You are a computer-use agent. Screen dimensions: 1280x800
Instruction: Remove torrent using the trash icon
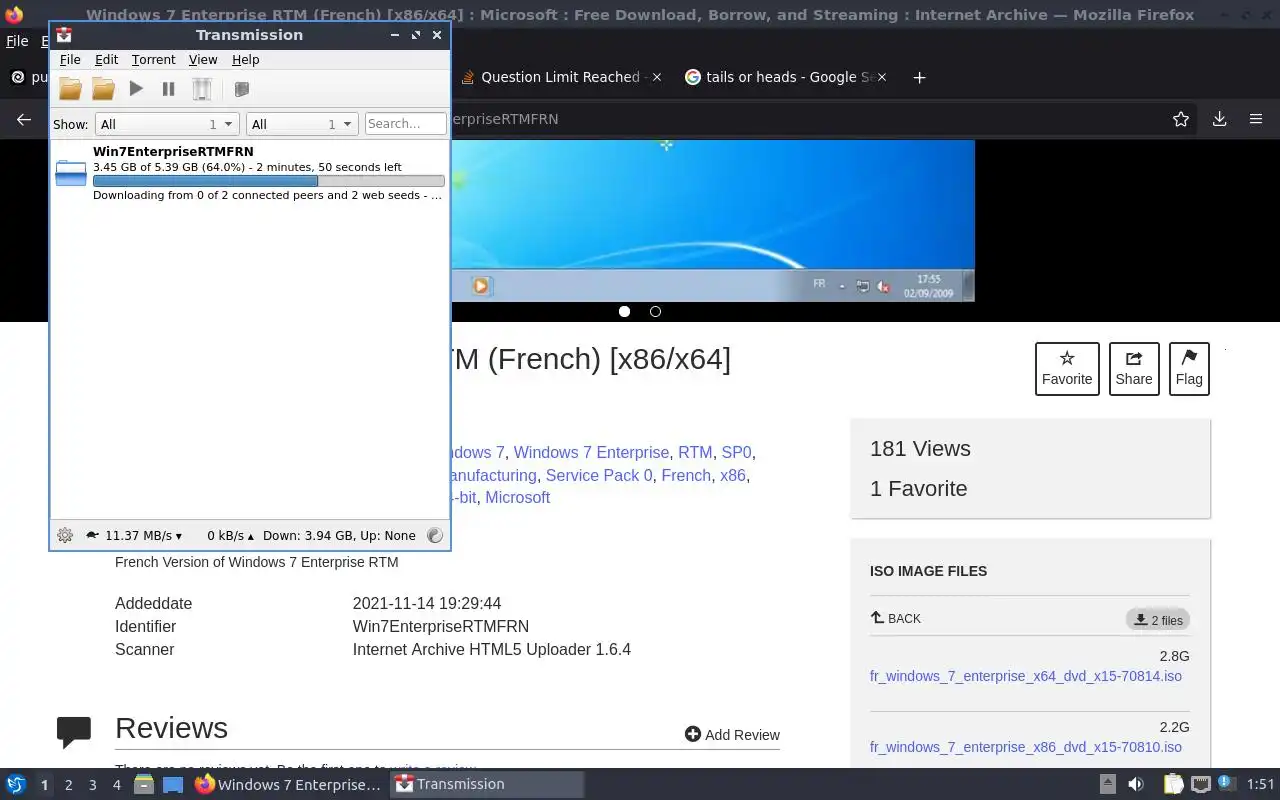(x=202, y=89)
